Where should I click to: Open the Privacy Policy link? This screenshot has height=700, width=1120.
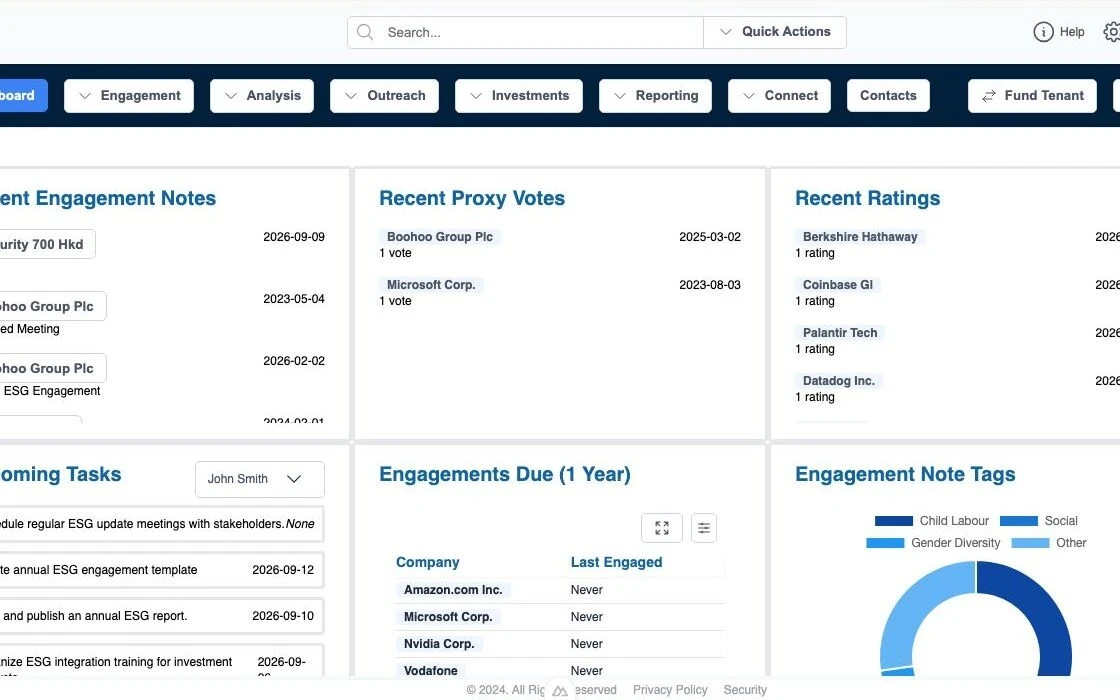(x=670, y=690)
